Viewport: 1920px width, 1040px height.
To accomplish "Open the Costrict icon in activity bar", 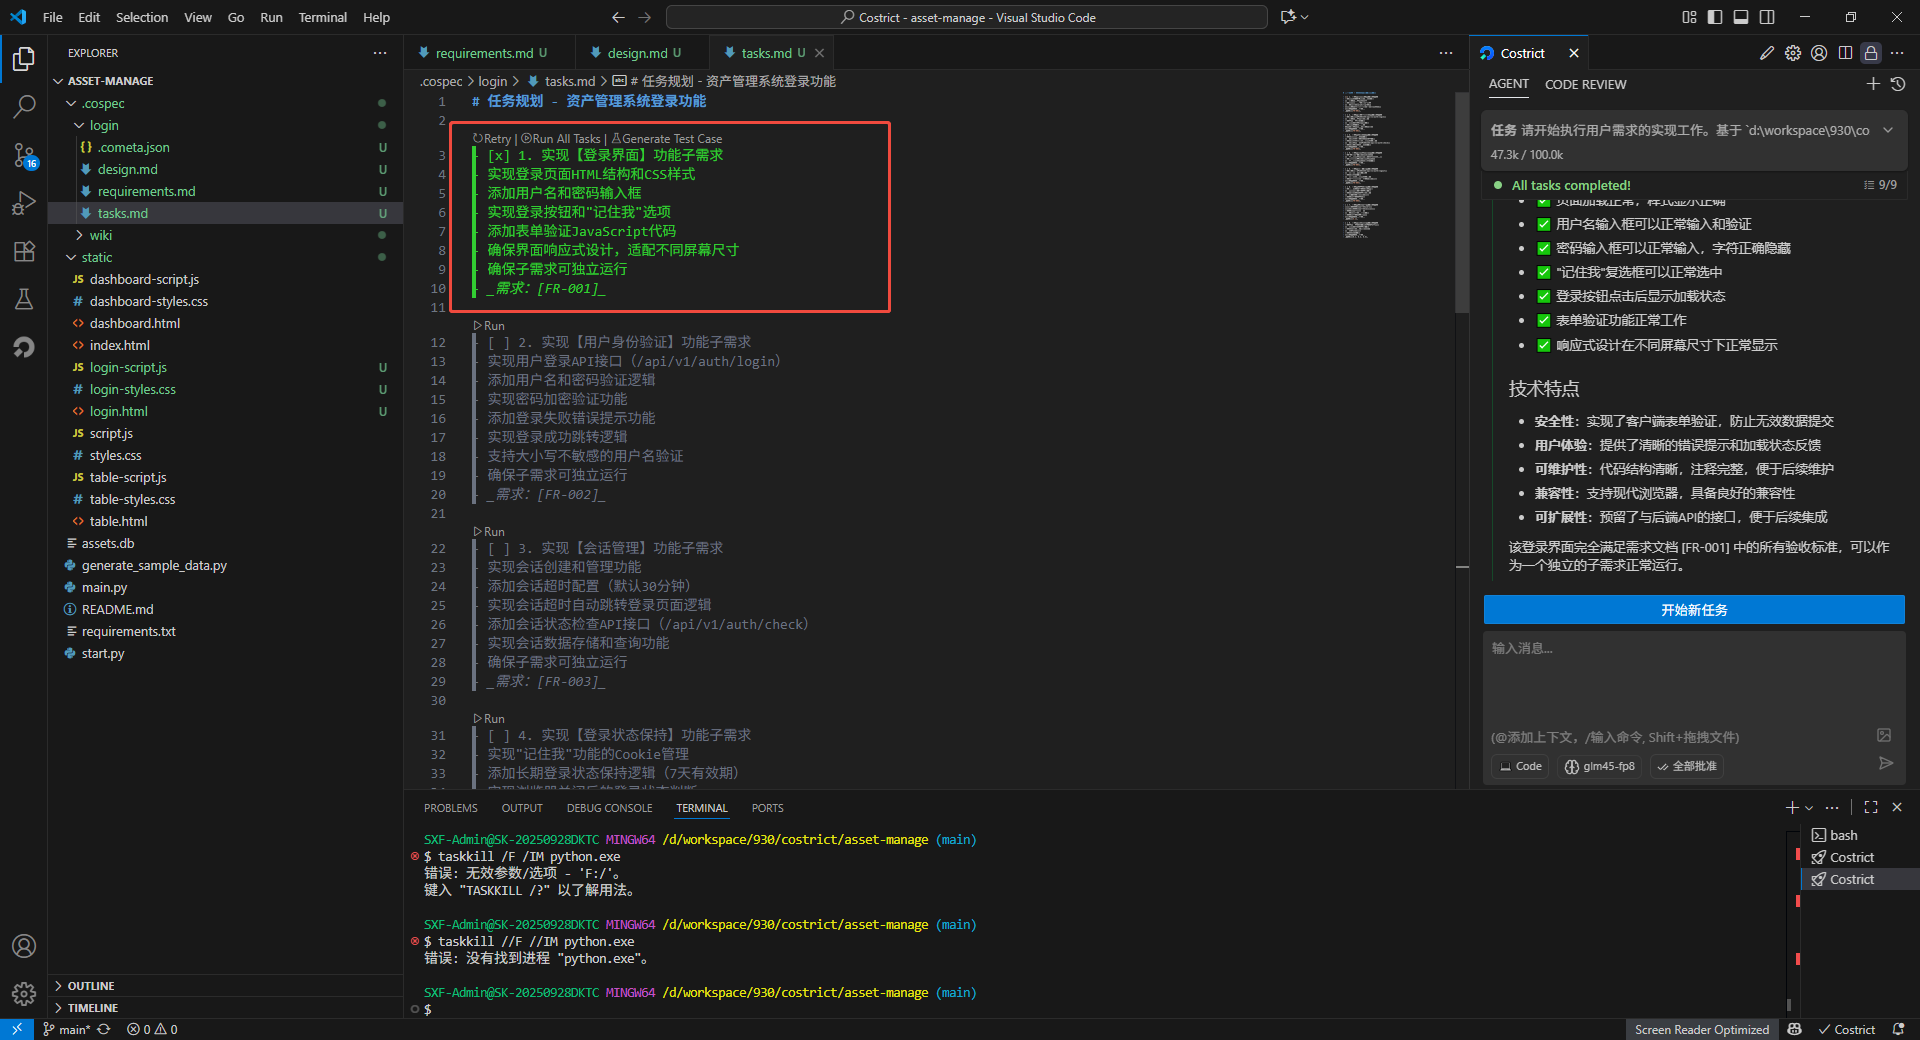I will [x=24, y=347].
